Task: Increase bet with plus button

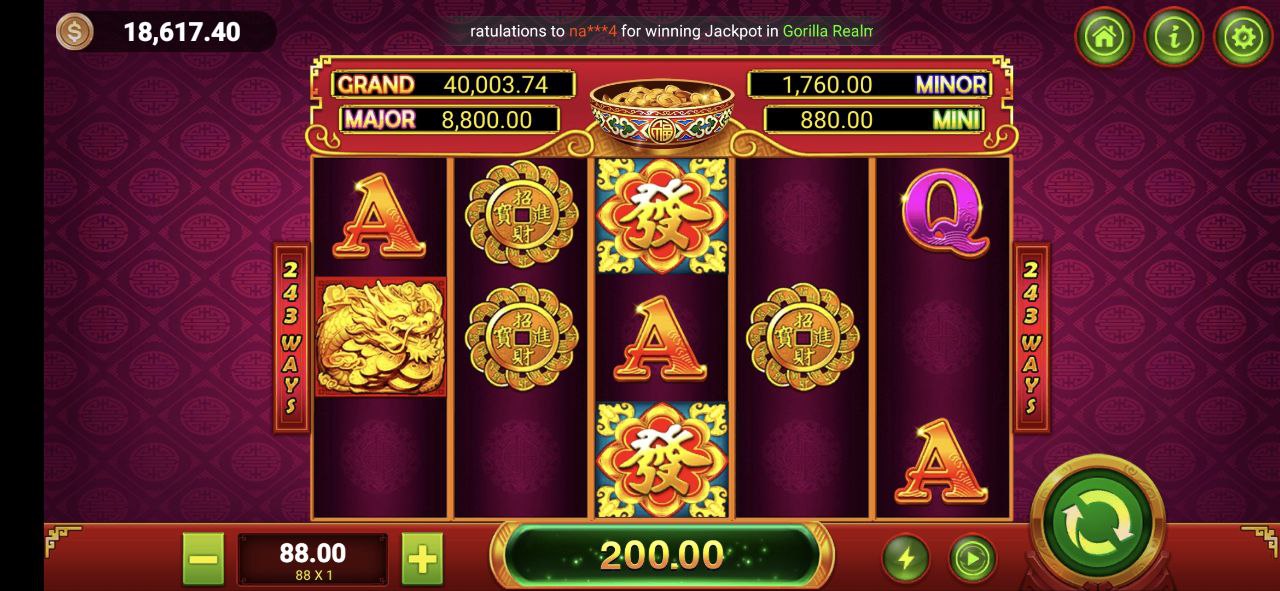Action: click(x=422, y=559)
